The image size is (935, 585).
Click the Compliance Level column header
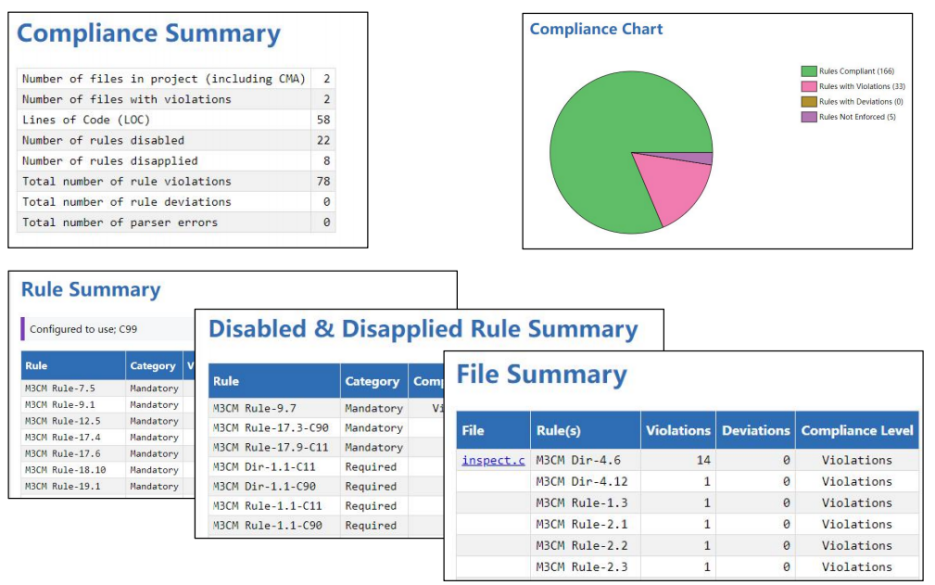pyautogui.click(x=857, y=430)
